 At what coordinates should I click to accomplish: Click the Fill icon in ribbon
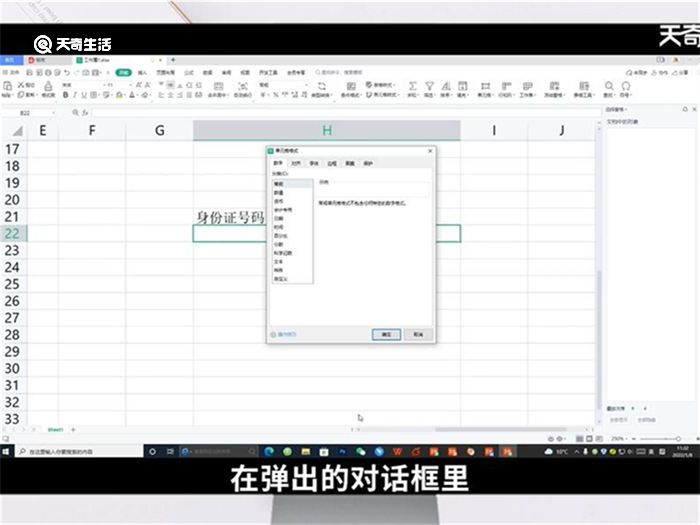click(x=462, y=86)
